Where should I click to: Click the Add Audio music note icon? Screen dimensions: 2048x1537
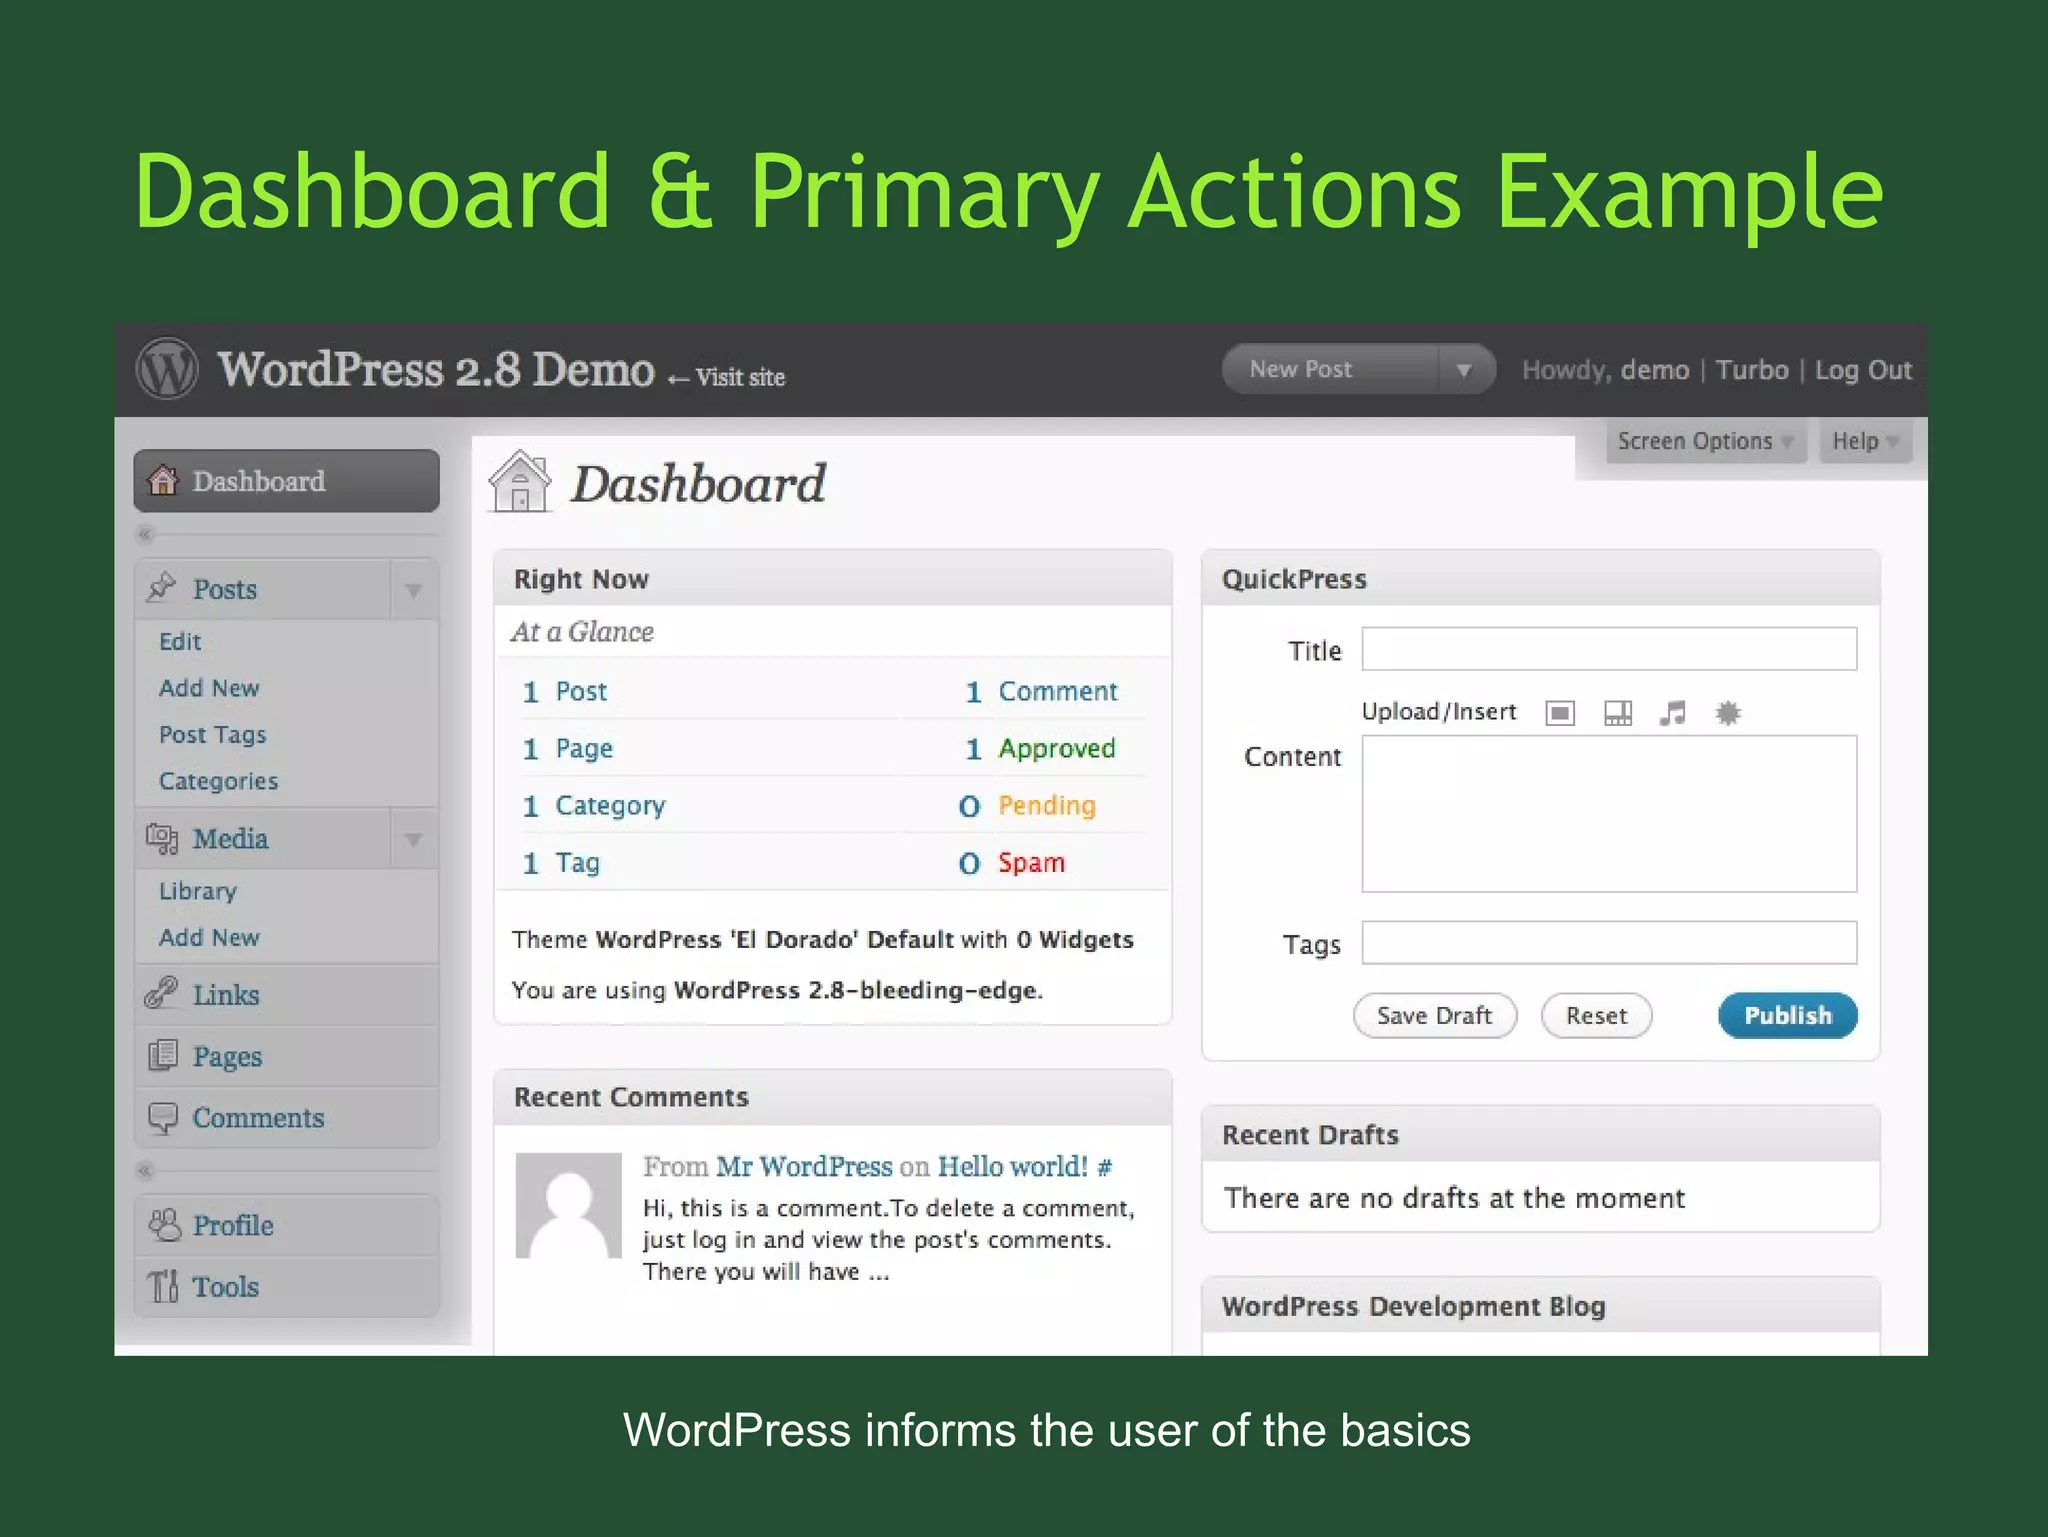click(1672, 713)
